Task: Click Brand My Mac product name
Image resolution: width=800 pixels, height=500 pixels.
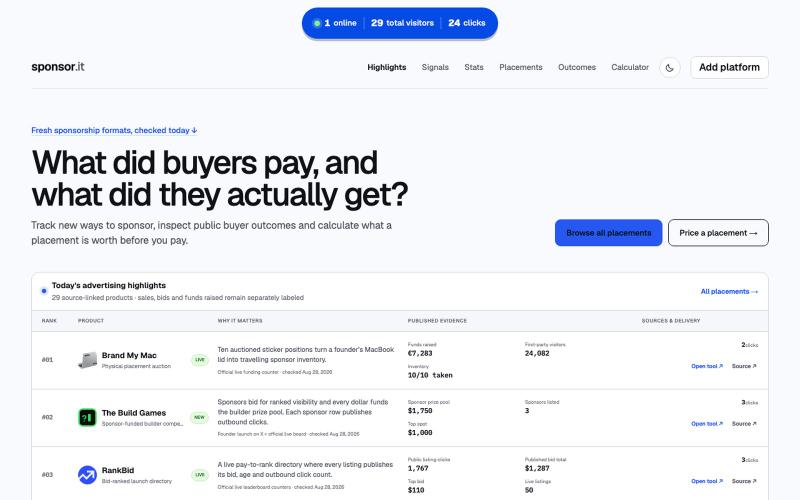Action: (129, 355)
